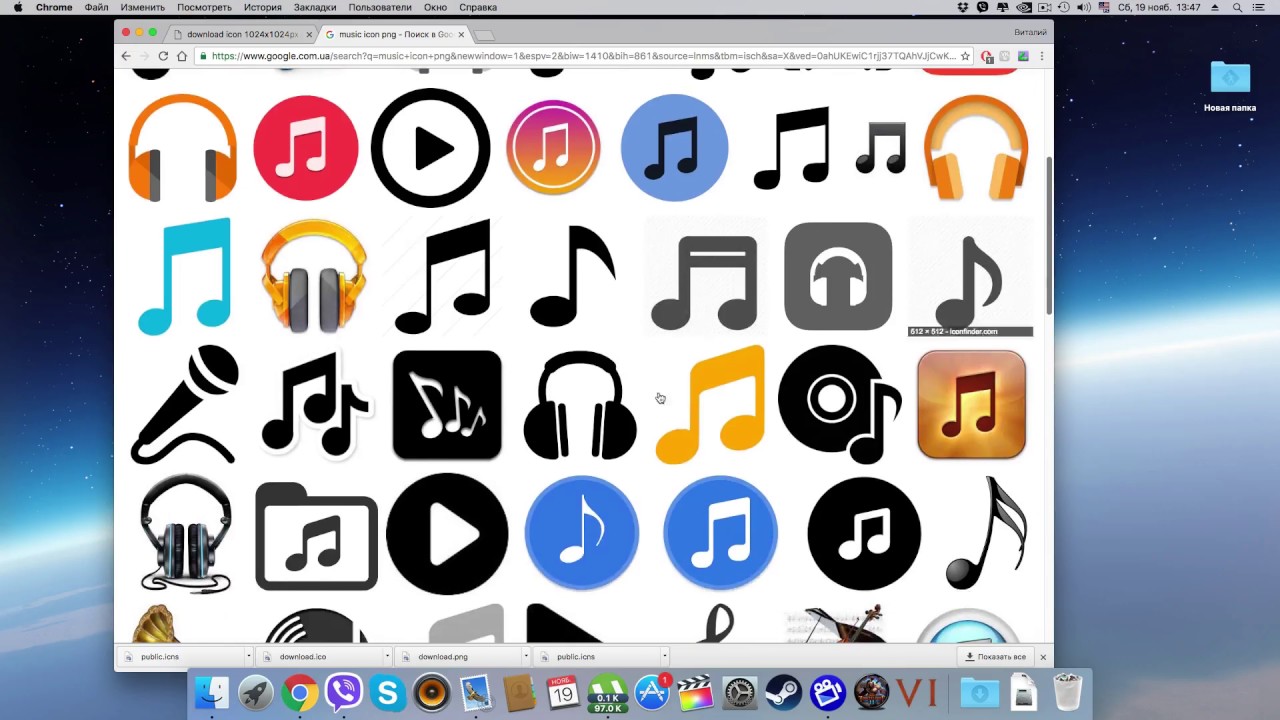Open the red Apple Music note thumbnail
Image resolution: width=1280 pixels, height=720 pixels.
coord(305,148)
